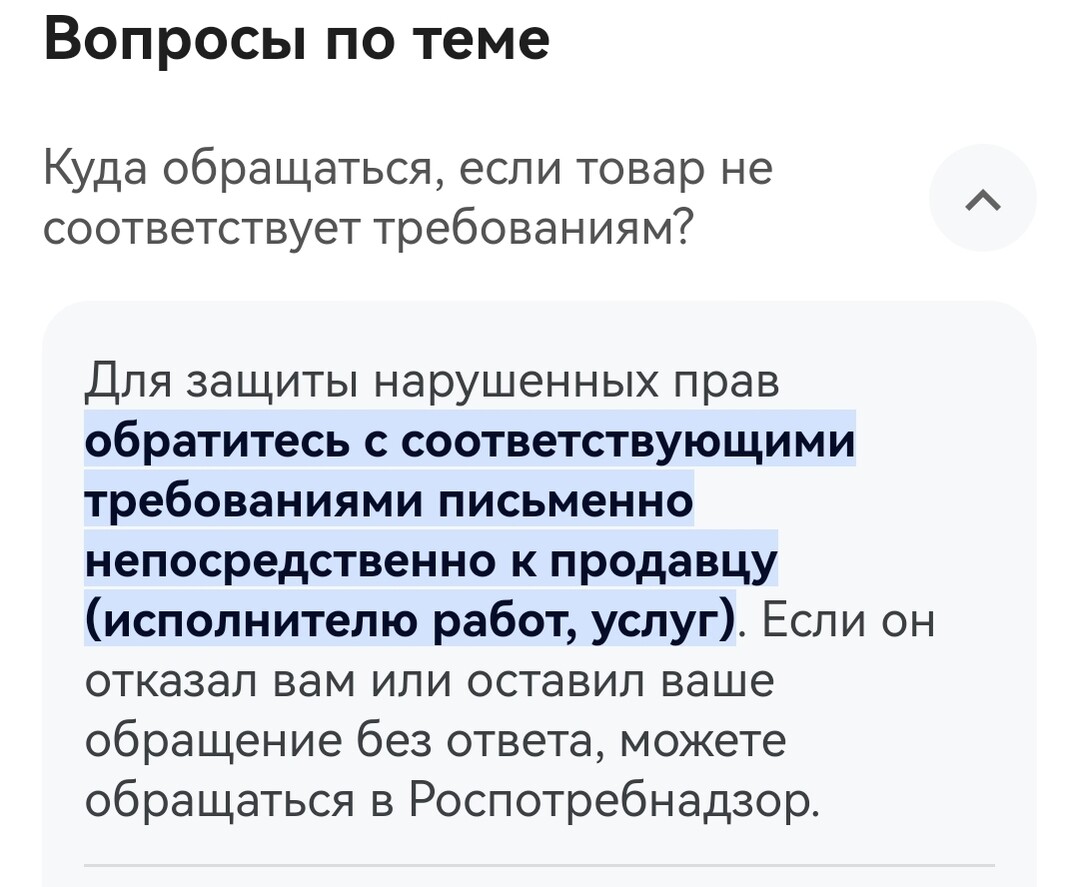1079x887 pixels.
Task: Click highlighted text "требованиями письменно"
Action: click(x=389, y=502)
